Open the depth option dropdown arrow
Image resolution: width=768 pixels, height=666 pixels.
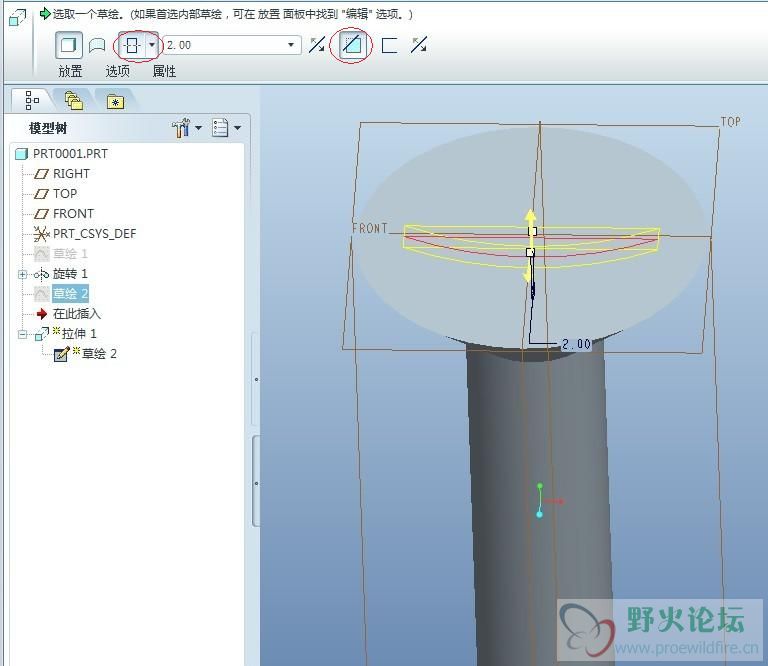pos(152,45)
